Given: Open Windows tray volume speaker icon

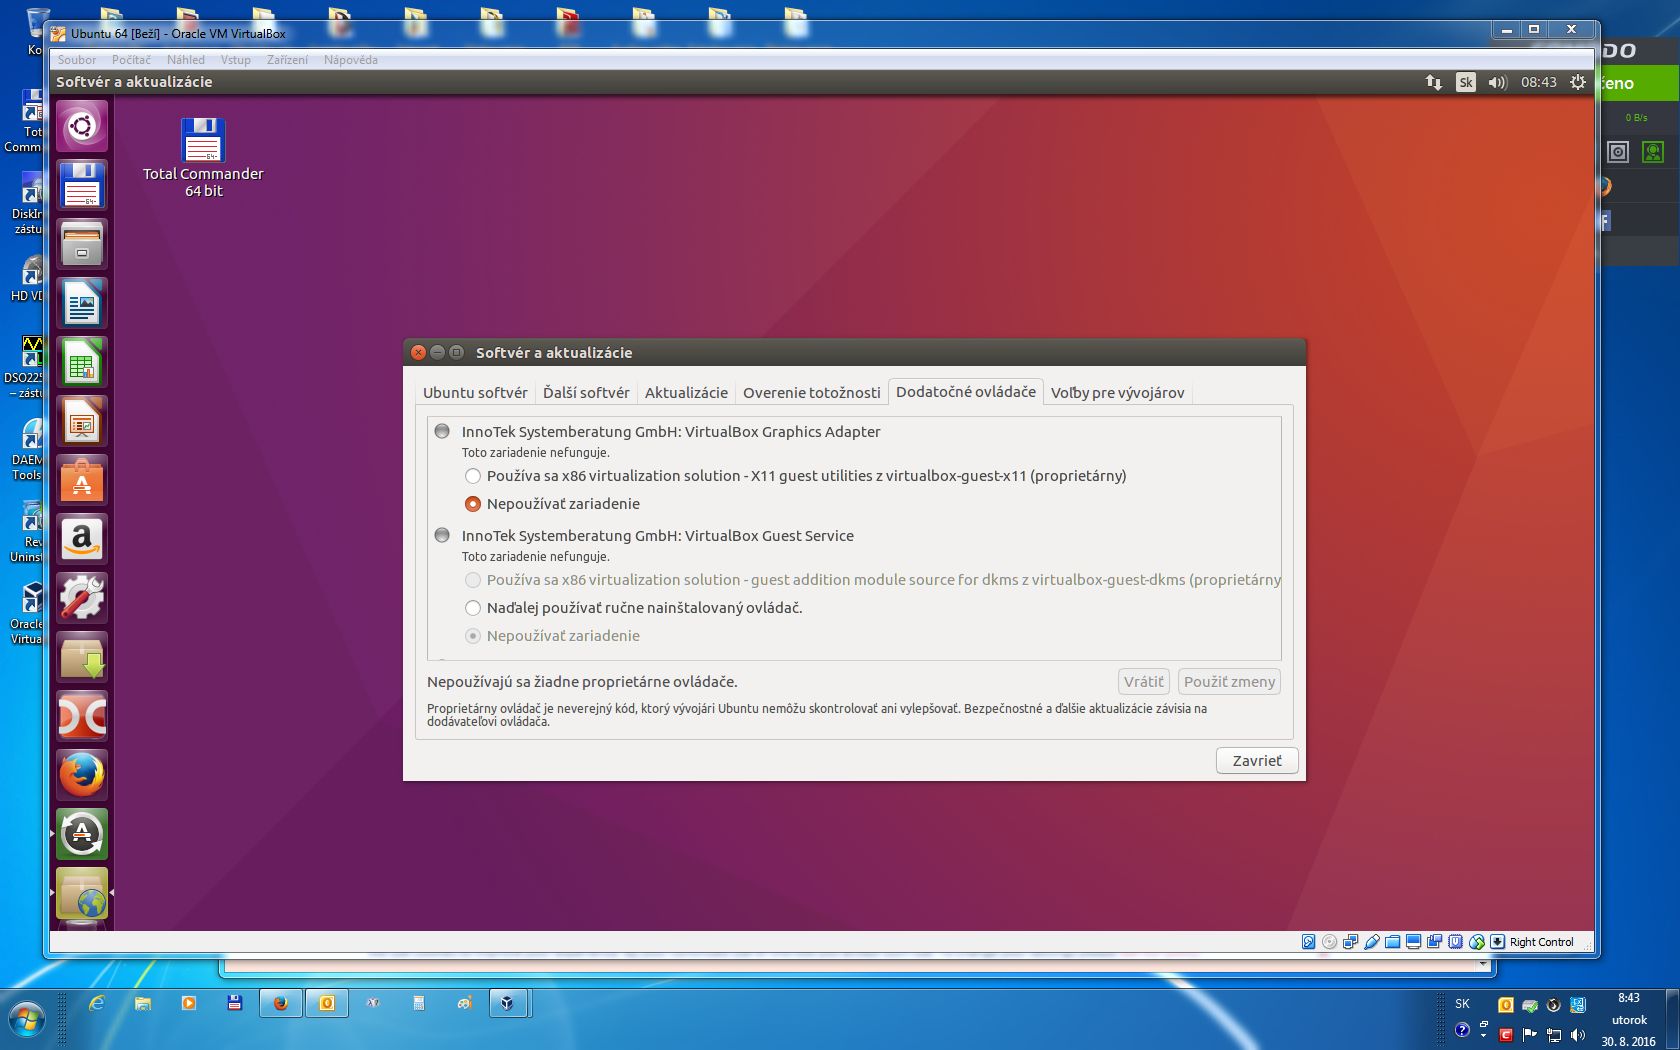Looking at the screenshot, I should (x=1577, y=1035).
